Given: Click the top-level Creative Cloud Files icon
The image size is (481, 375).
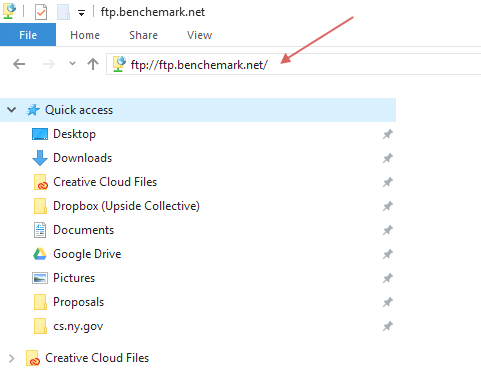Looking at the screenshot, I should (33, 358).
